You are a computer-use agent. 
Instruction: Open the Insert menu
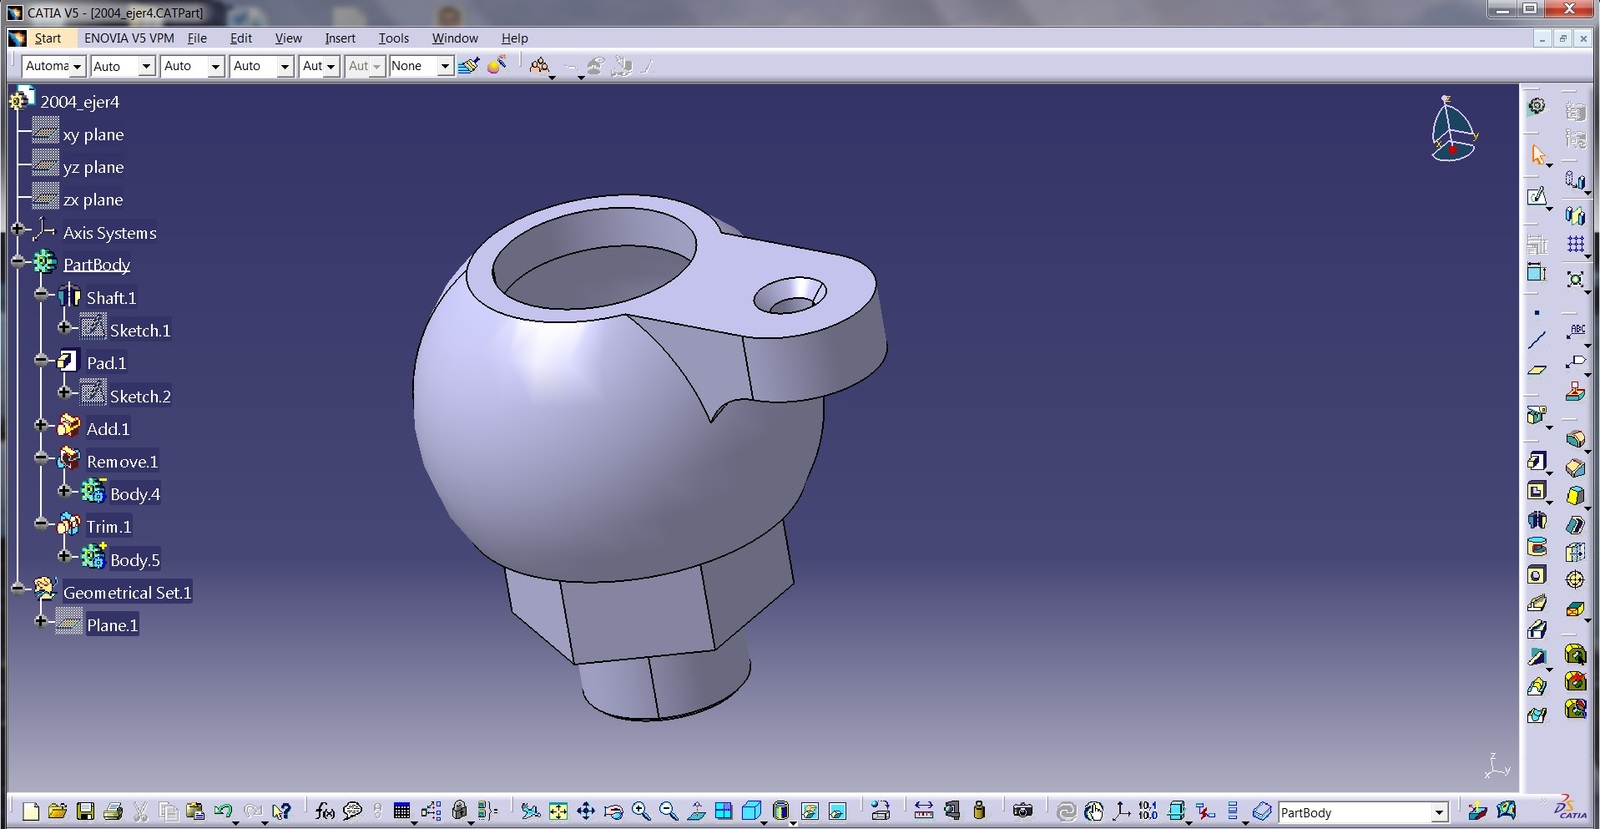(x=340, y=38)
